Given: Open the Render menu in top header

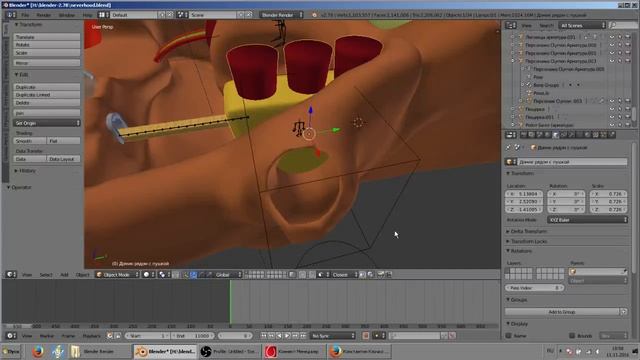Looking at the screenshot, I should [44, 15].
